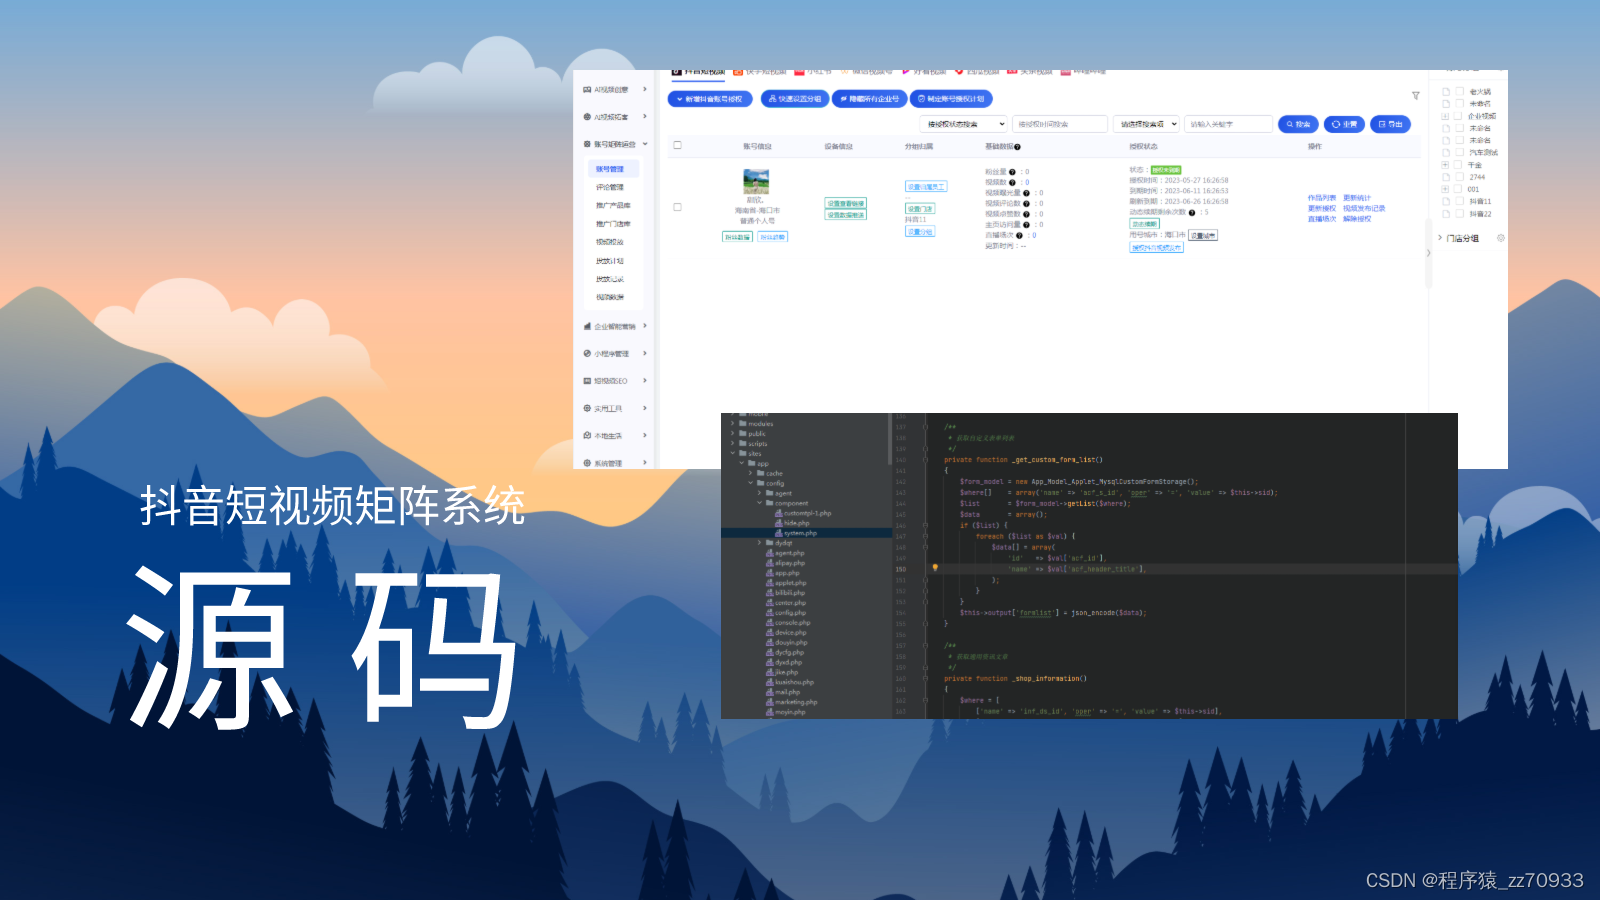
Task: Collapse the component folder in file tree
Action: (759, 503)
